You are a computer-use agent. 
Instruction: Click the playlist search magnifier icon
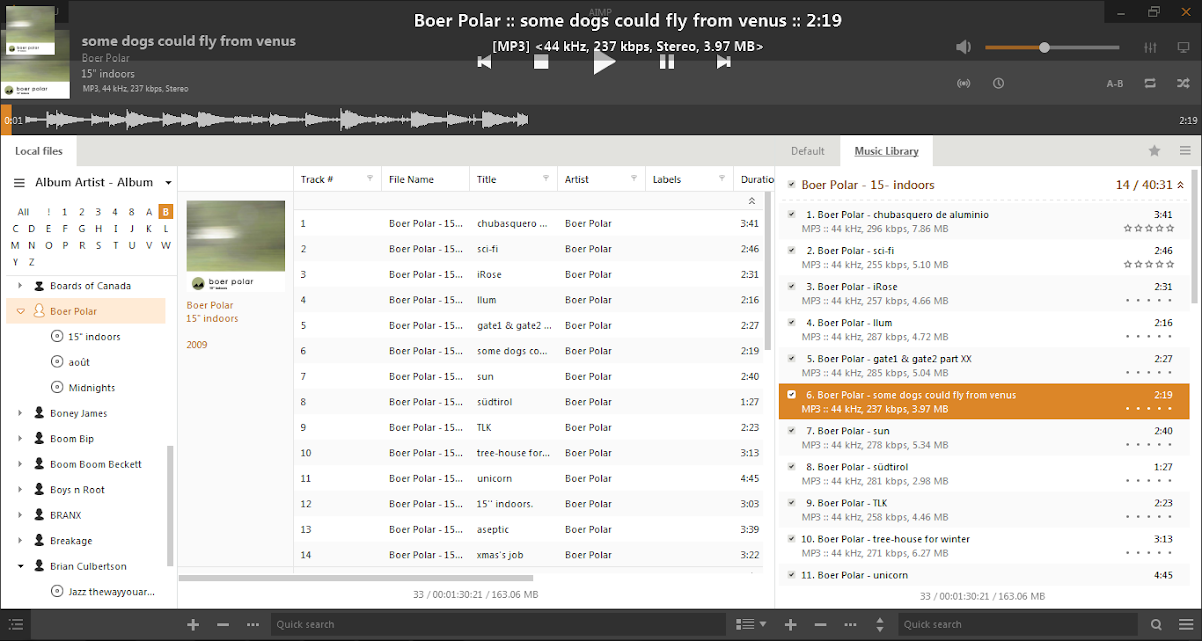[1156, 625]
